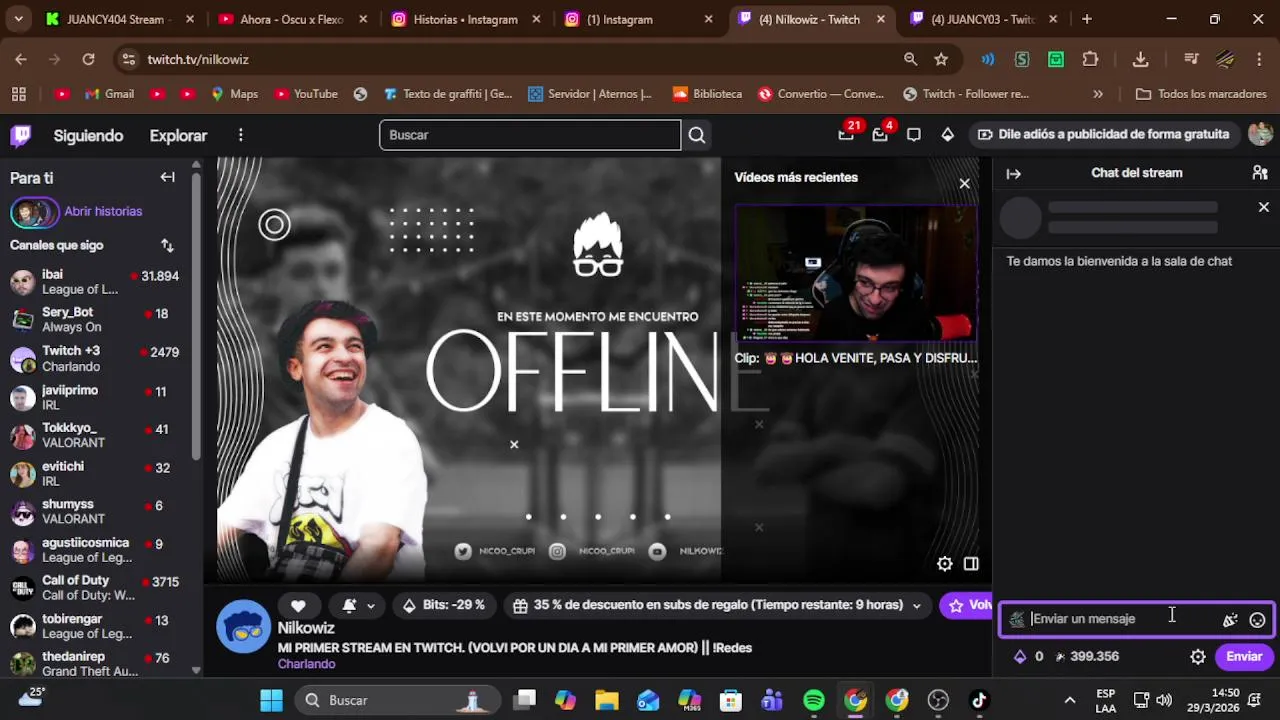Expand gift sub discount banner chevron
Screen dimensions: 1280x720
(x=916, y=605)
